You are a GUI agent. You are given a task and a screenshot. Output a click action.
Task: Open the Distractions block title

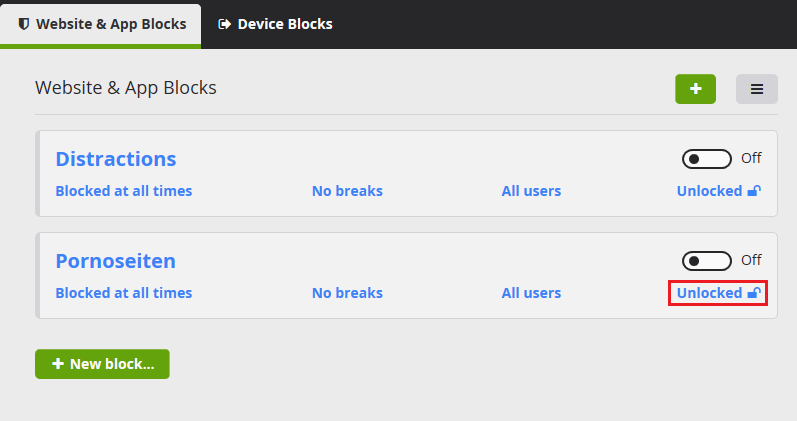click(116, 159)
